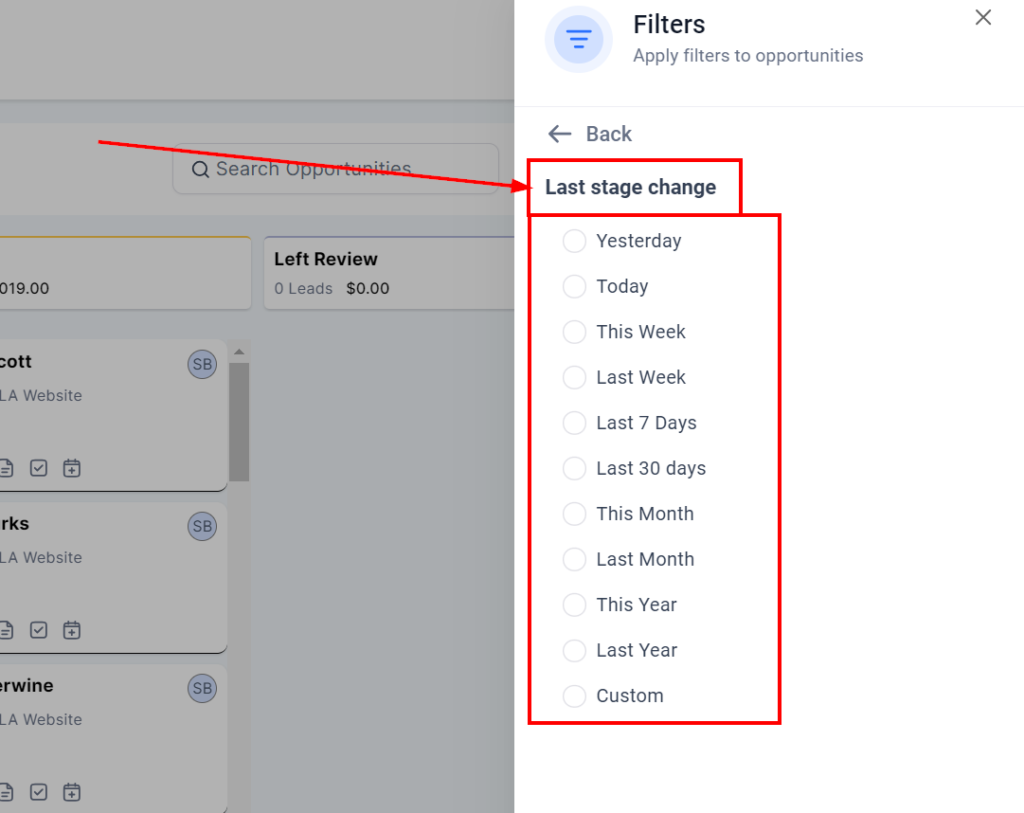Viewport: 1024px width, 813px height.
Task: Select the Yesterday radio option
Action: (574, 241)
